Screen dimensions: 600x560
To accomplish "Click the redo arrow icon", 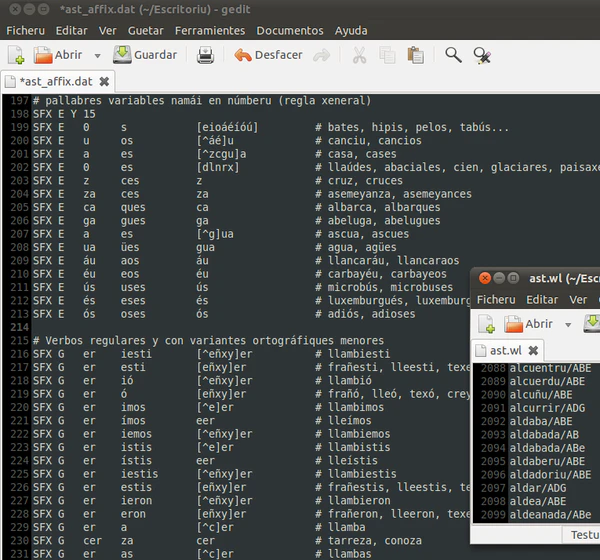I will [322, 55].
